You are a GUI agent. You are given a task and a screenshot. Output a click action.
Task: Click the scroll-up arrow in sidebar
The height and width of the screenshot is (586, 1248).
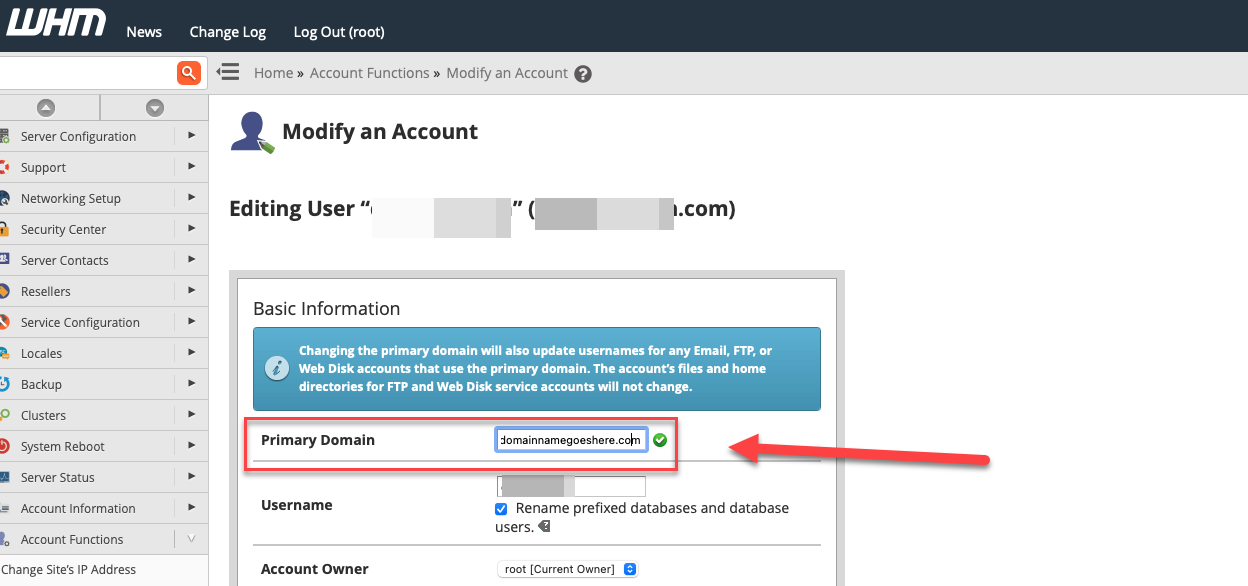tap(46, 108)
